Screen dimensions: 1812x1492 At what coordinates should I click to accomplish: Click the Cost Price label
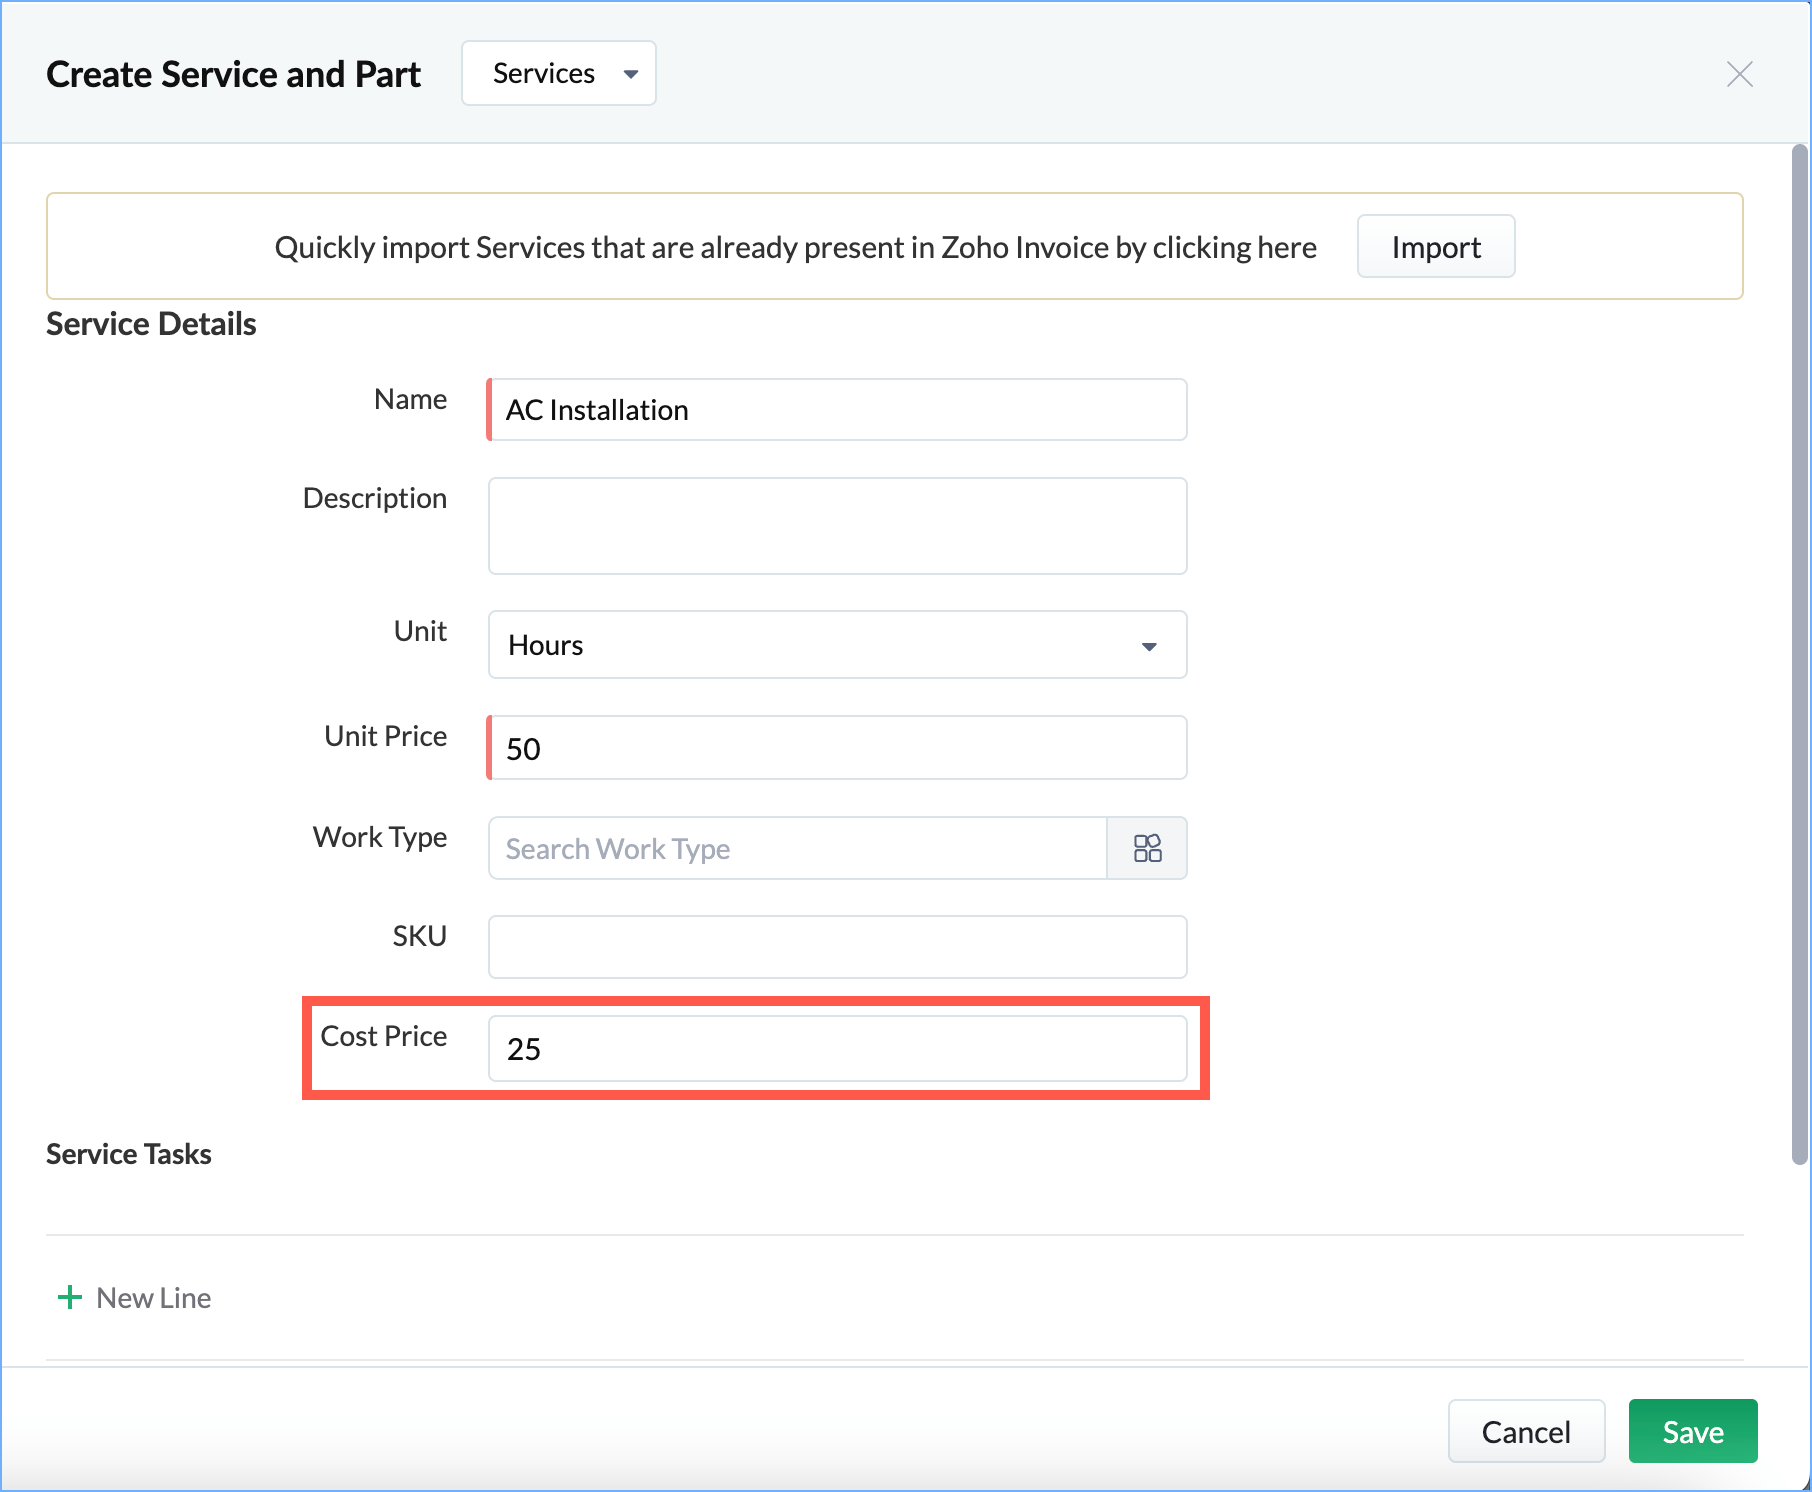[383, 1036]
